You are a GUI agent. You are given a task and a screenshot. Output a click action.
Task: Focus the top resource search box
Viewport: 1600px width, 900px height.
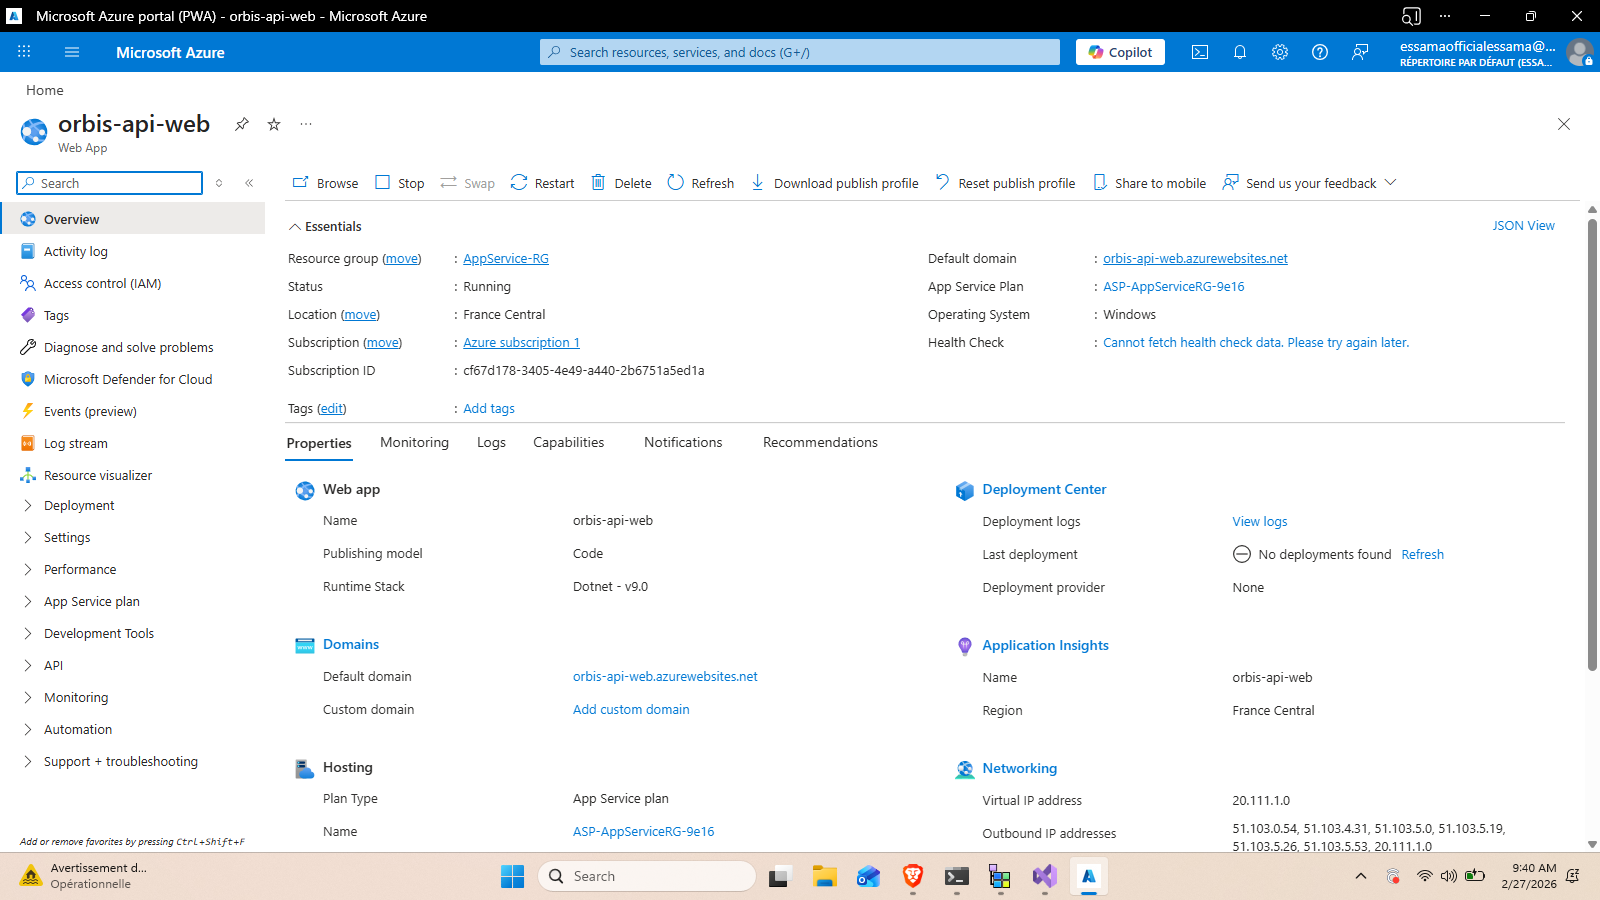pos(800,52)
